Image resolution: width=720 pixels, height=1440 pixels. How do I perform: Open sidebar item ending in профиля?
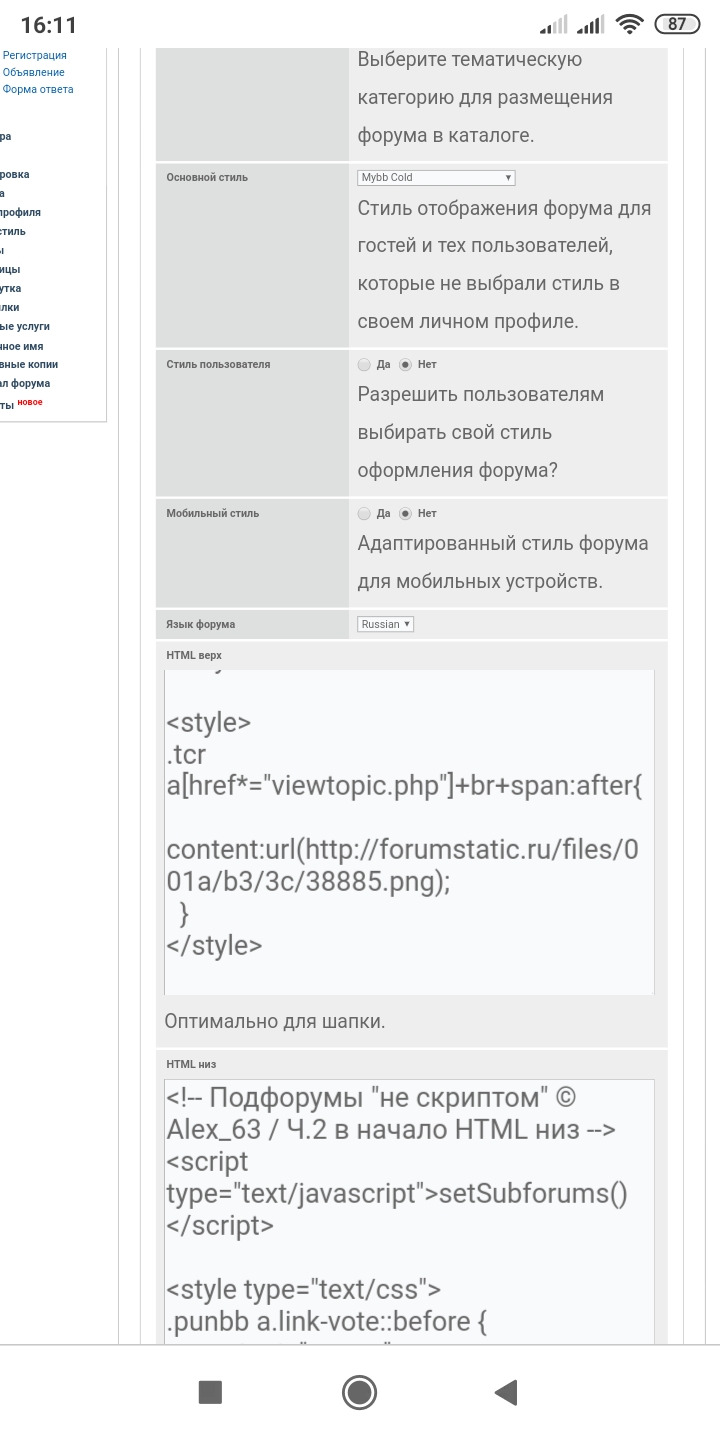click(20, 213)
